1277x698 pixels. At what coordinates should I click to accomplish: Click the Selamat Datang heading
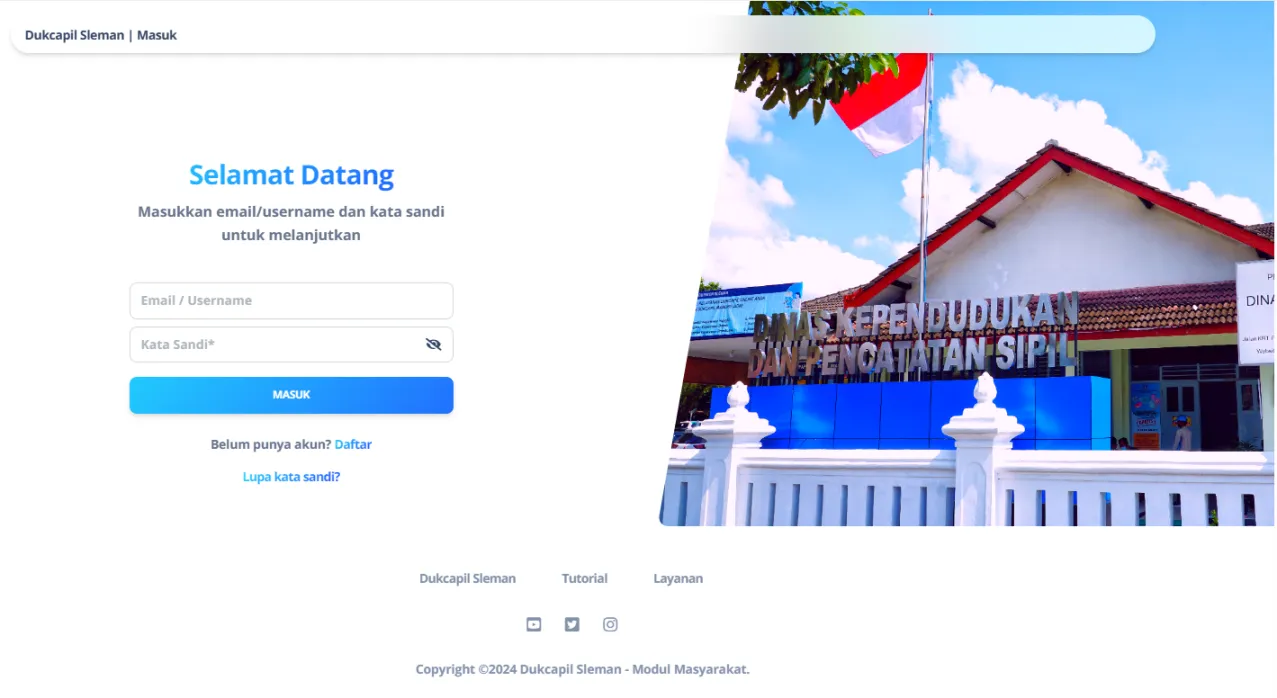point(291,174)
